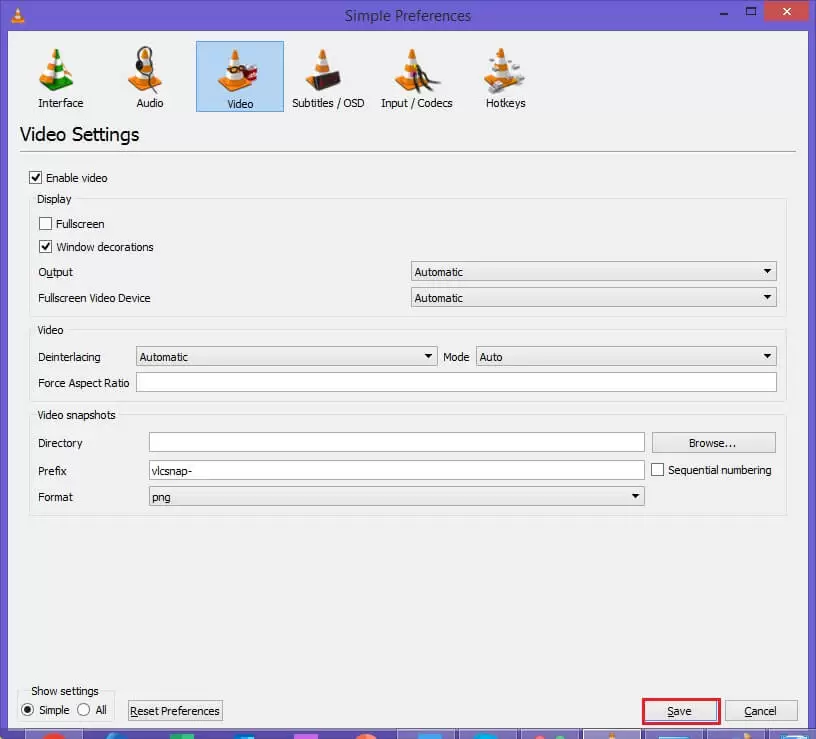The height and width of the screenshot is (739, 816).
Task: Uncheck Window decorations
Action: coord(45,247)
